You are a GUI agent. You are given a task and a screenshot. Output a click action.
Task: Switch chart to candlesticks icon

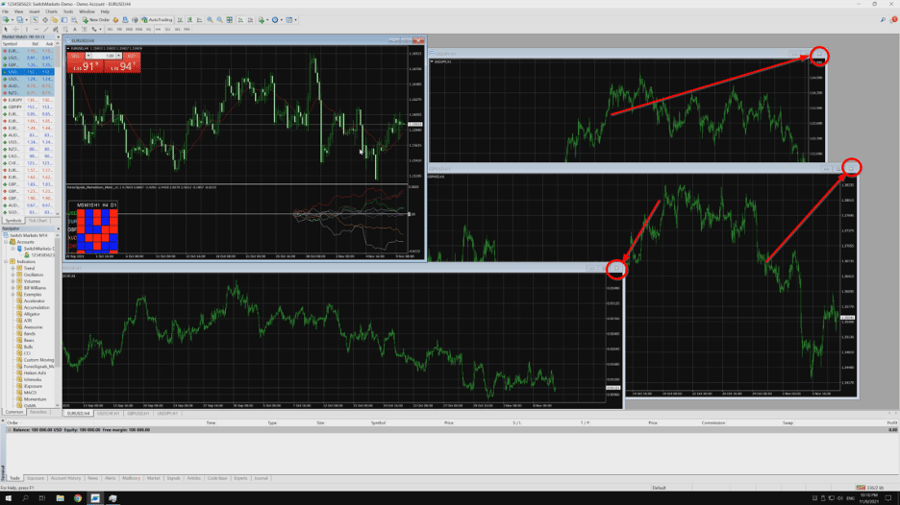pyautogui.click(x=189, y=20)
